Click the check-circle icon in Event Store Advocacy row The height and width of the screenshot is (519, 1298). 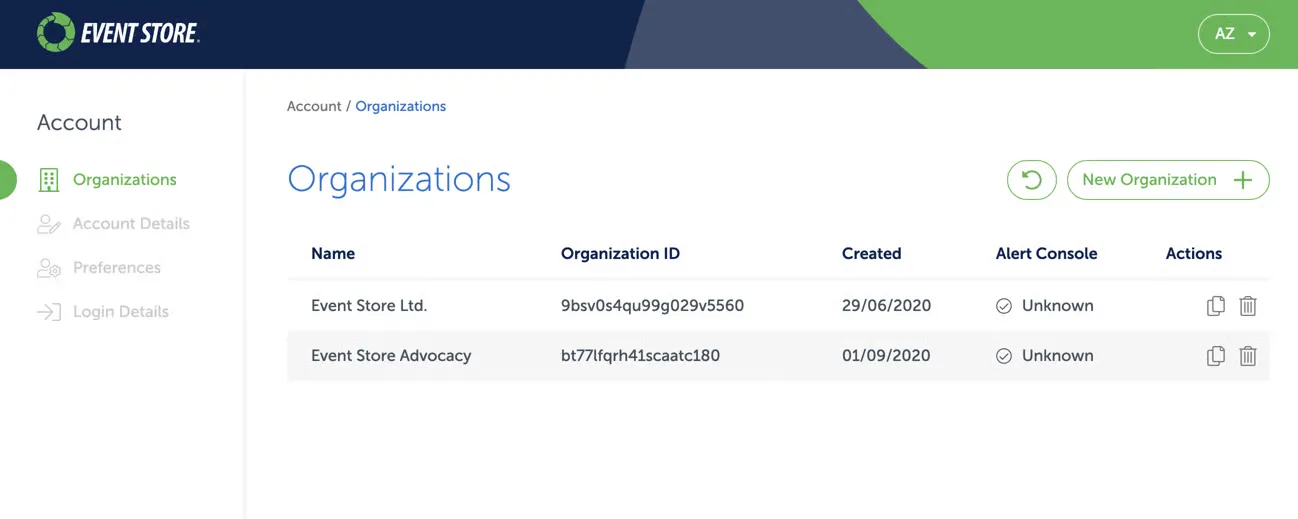pos(1004,356)
